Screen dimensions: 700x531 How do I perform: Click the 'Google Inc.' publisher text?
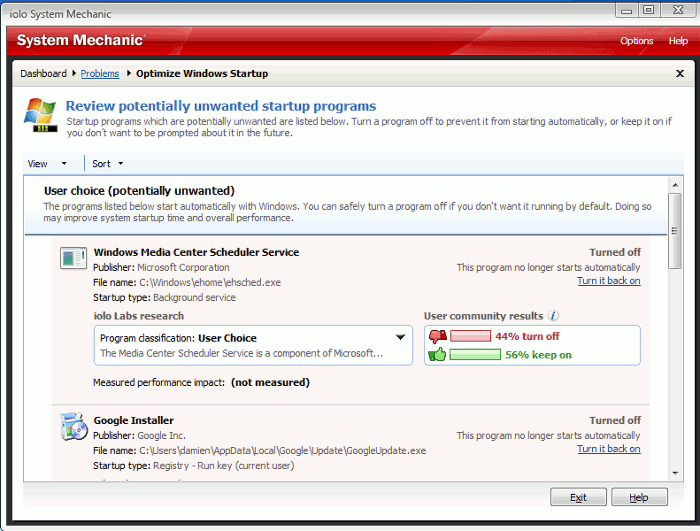click(161, 435)
